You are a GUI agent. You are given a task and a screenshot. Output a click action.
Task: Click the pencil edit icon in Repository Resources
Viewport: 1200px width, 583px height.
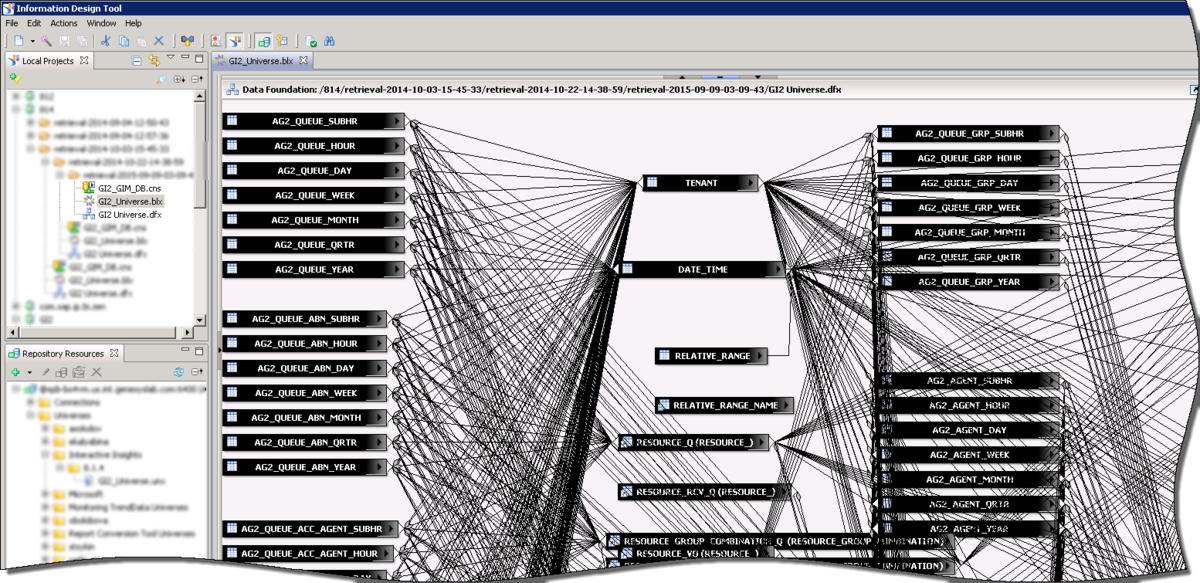click(46, 371)
